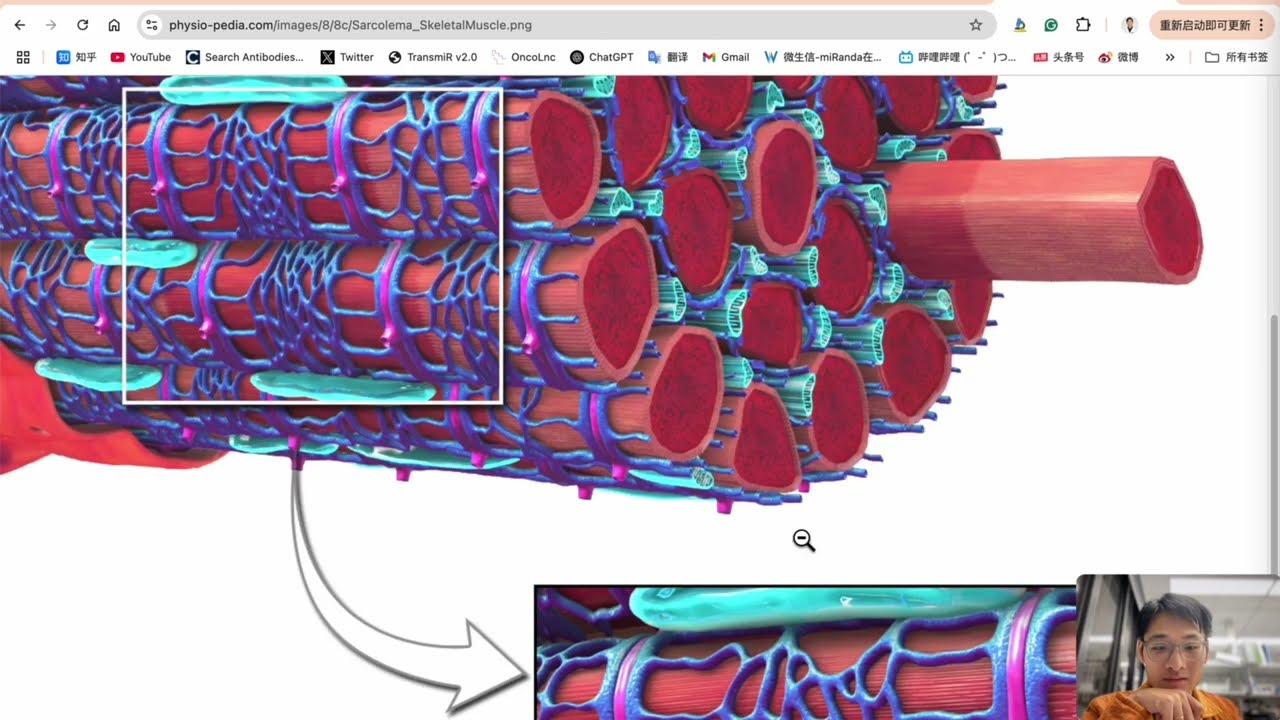Open the browser home page
Image resolution: width=1280 pixels, height=720 pixels.
pos(114,25)
